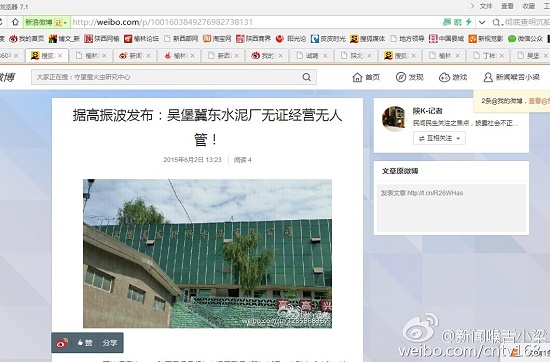Viewport: 550px width, 362px height.
Task: Click the Weibo logo on floating bar
Action: [62, 343]
